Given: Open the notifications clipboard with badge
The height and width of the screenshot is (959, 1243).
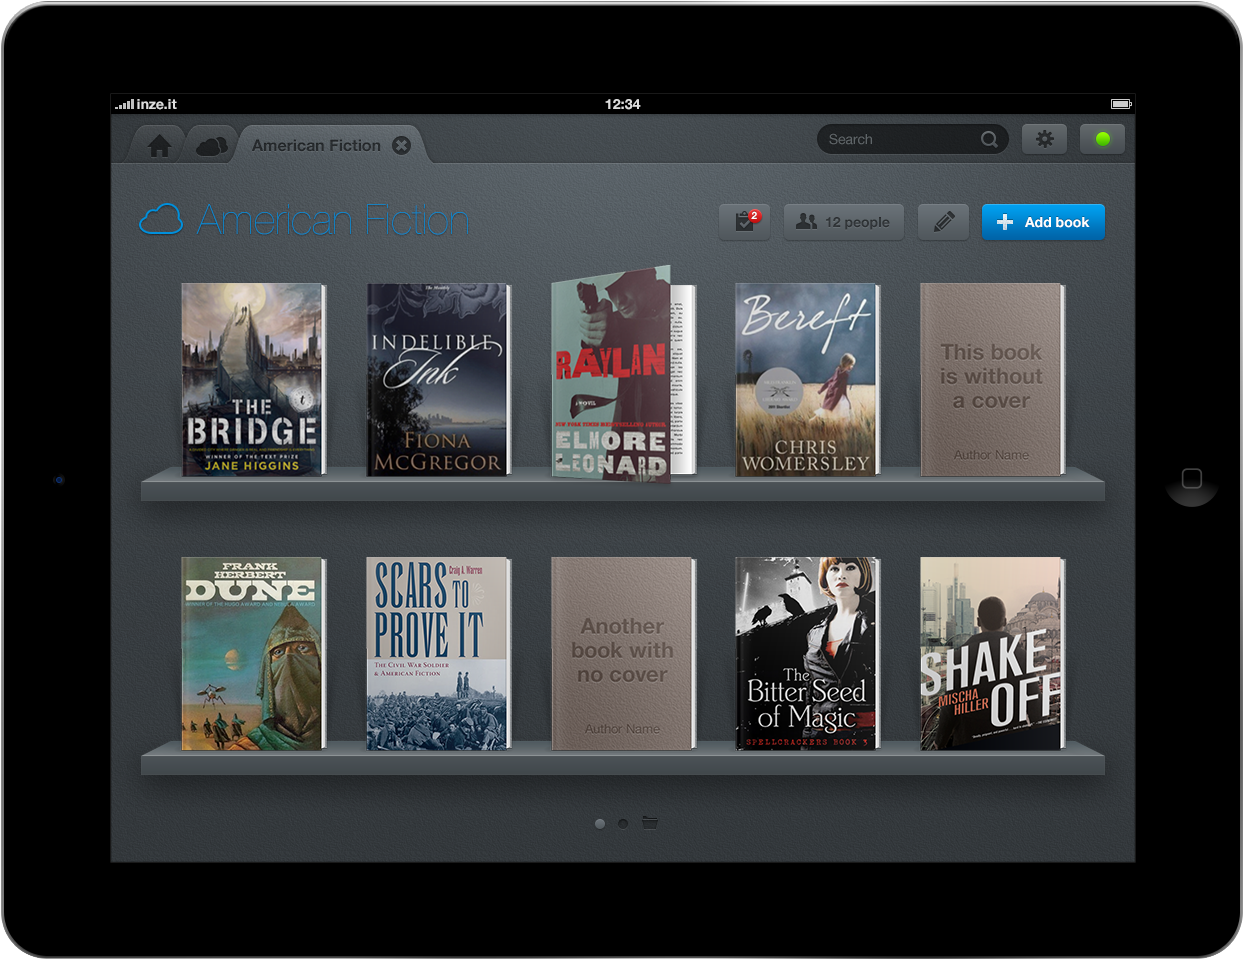Looking at the screenshot, I should tap(745, 222).
